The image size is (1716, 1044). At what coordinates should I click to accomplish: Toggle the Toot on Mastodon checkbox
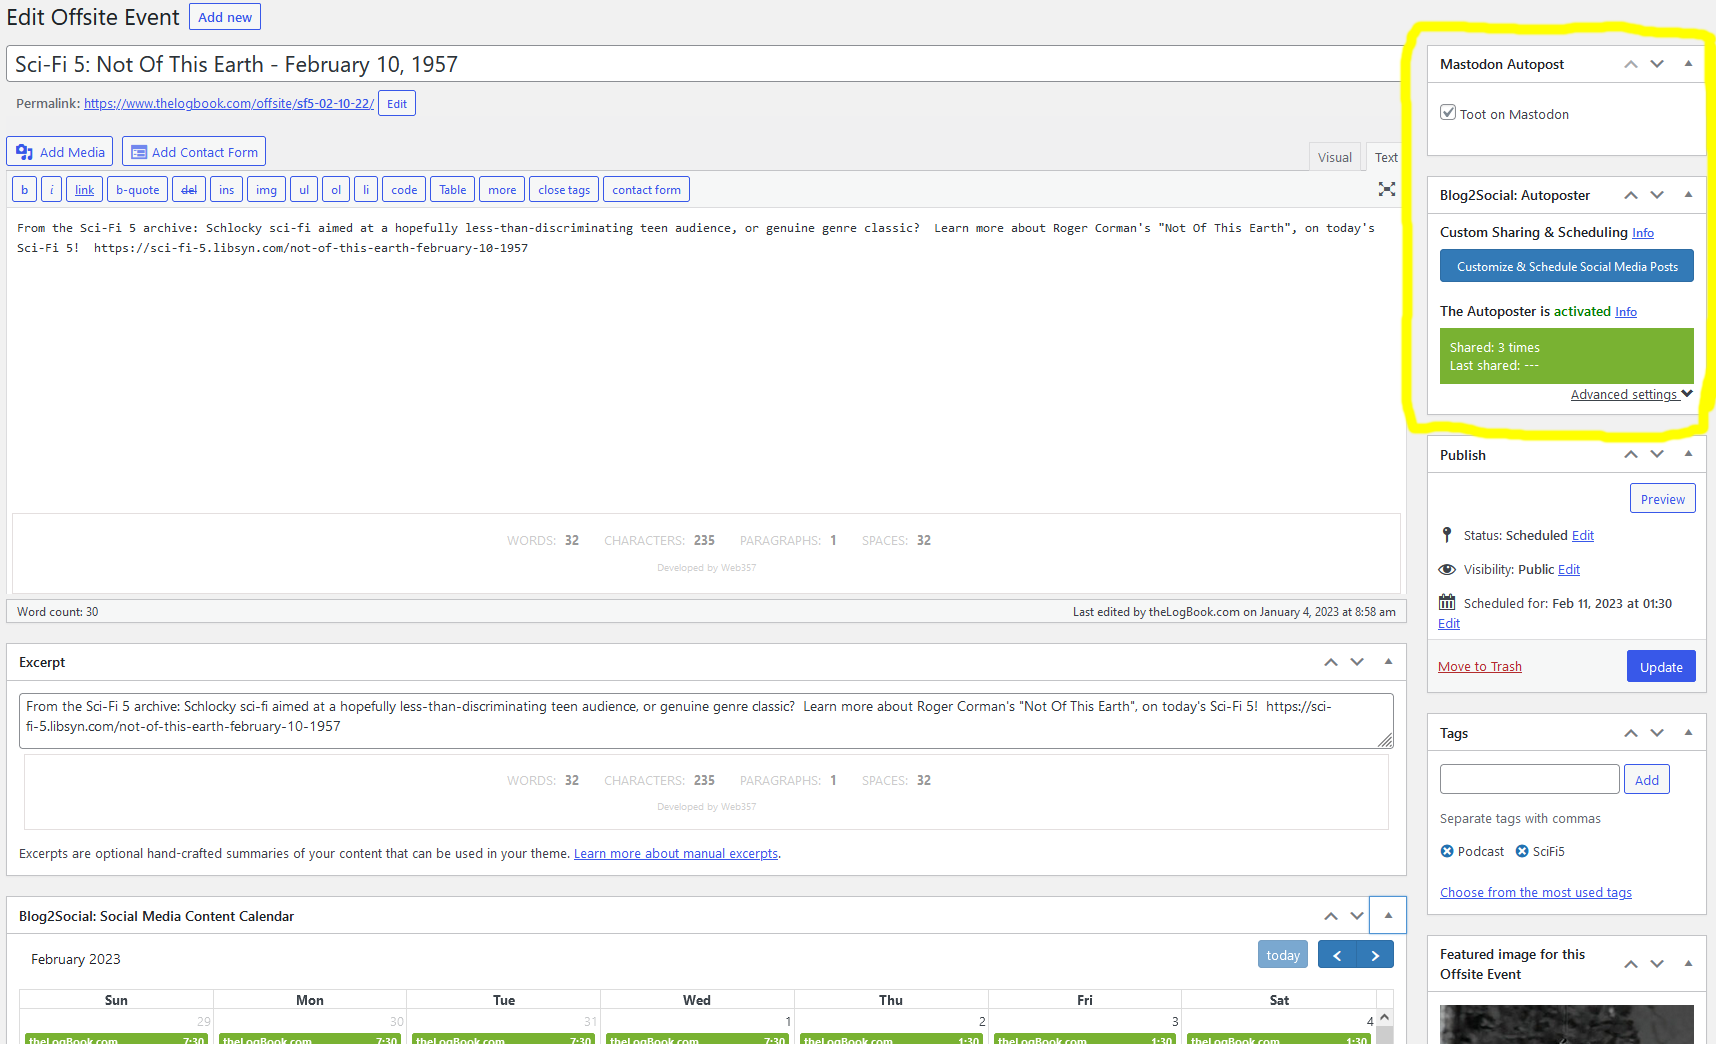tap(1448, 113)
